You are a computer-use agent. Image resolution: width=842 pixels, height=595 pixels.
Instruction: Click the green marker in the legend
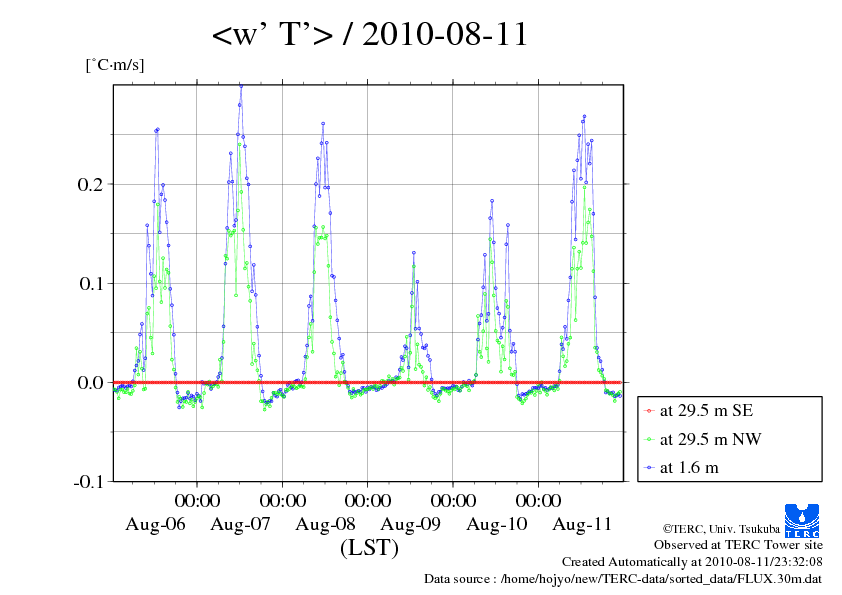tap(649, 440)
